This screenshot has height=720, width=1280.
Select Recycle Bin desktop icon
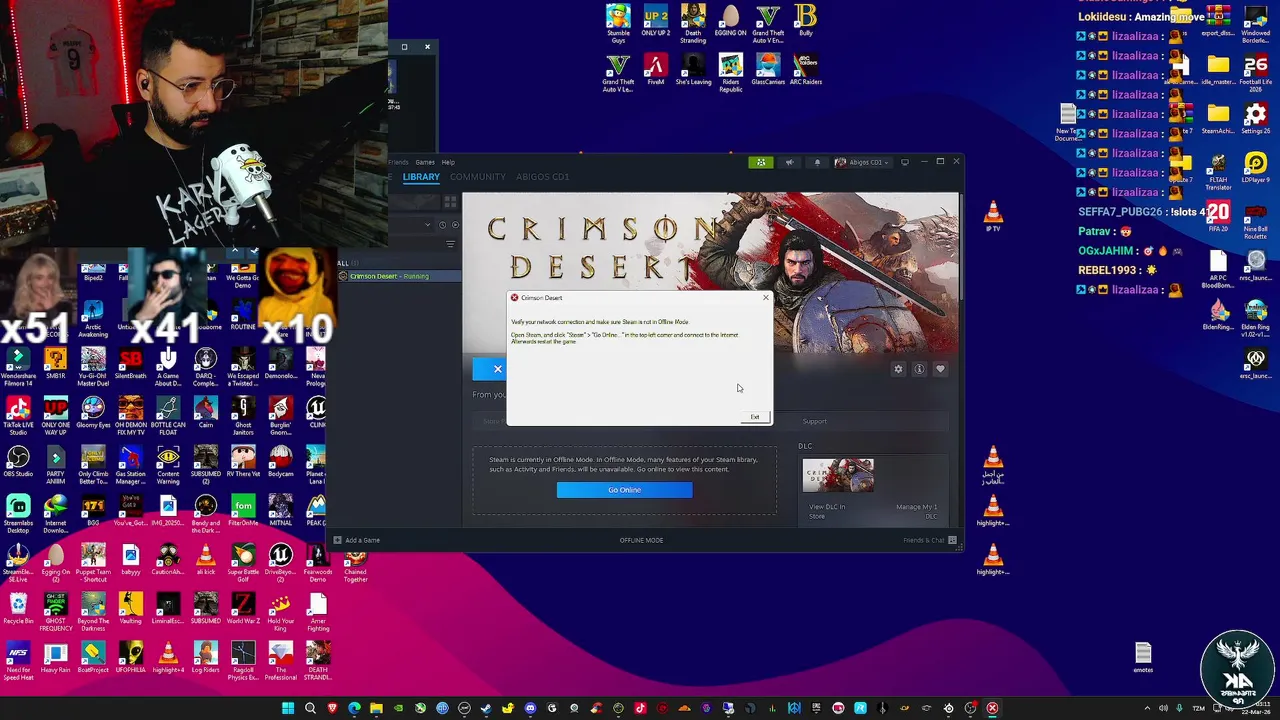18,609
